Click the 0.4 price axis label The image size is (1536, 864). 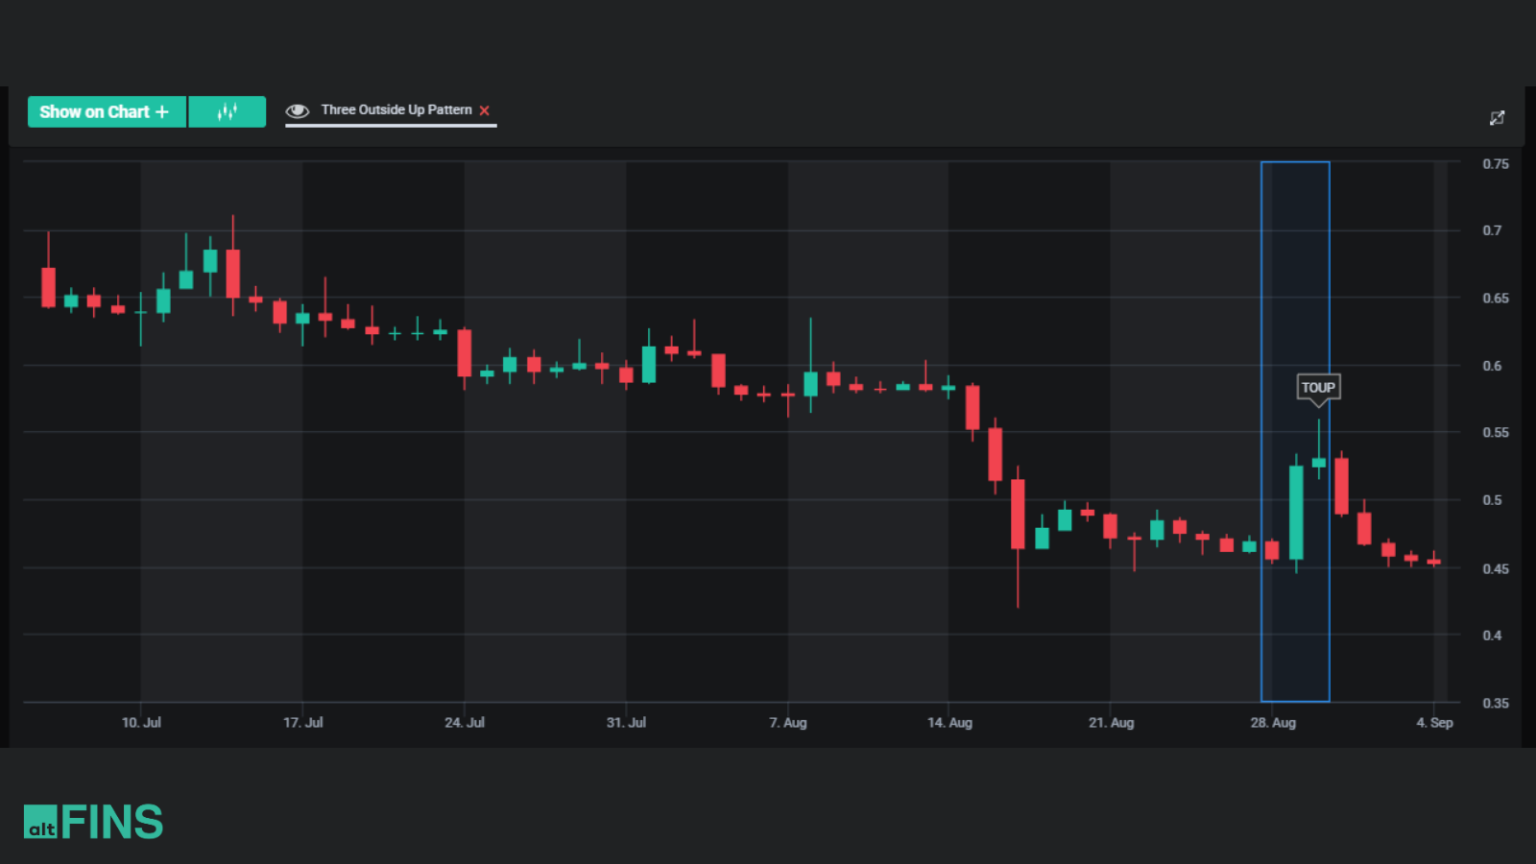(1492, 635)
